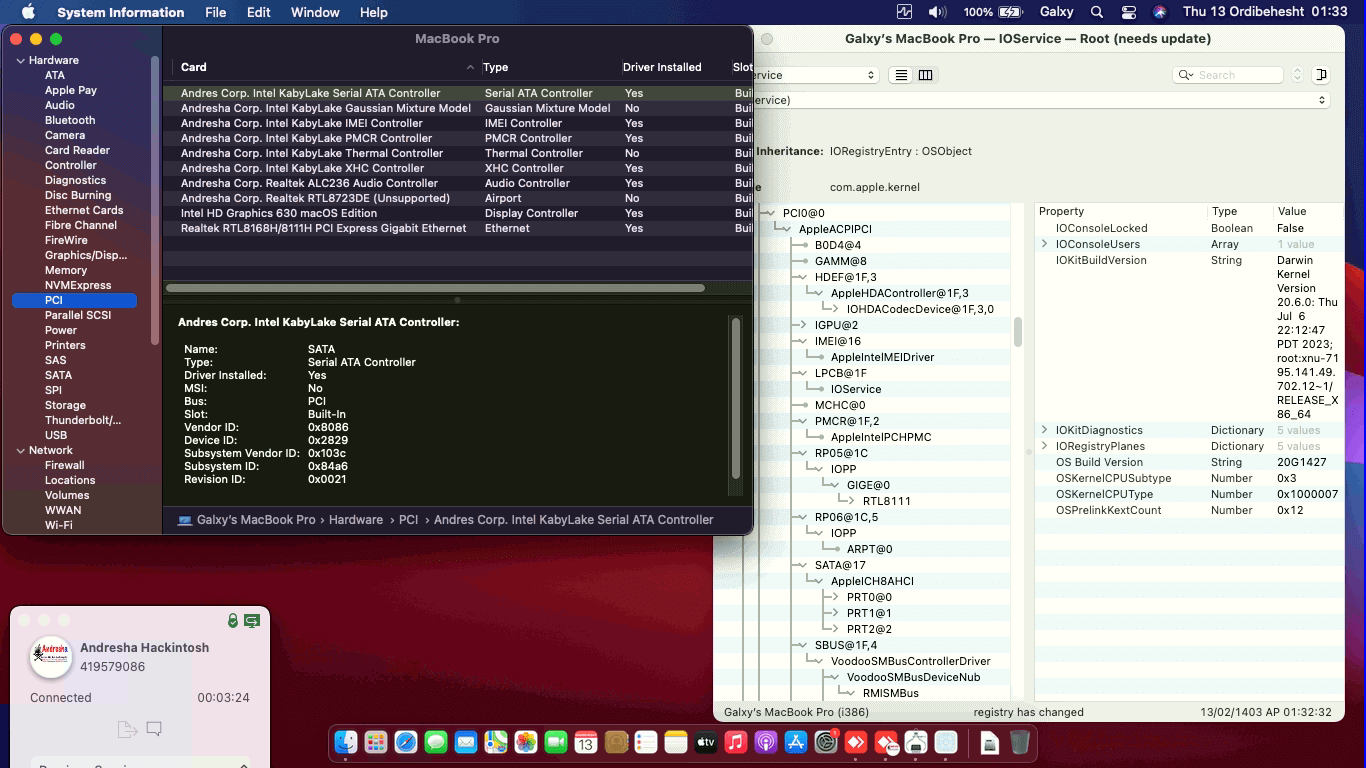The width and height of the screenshot is (1366, 768).
Task: Collapse the Network section in the sidebar
Action: (x=20, y=450)
